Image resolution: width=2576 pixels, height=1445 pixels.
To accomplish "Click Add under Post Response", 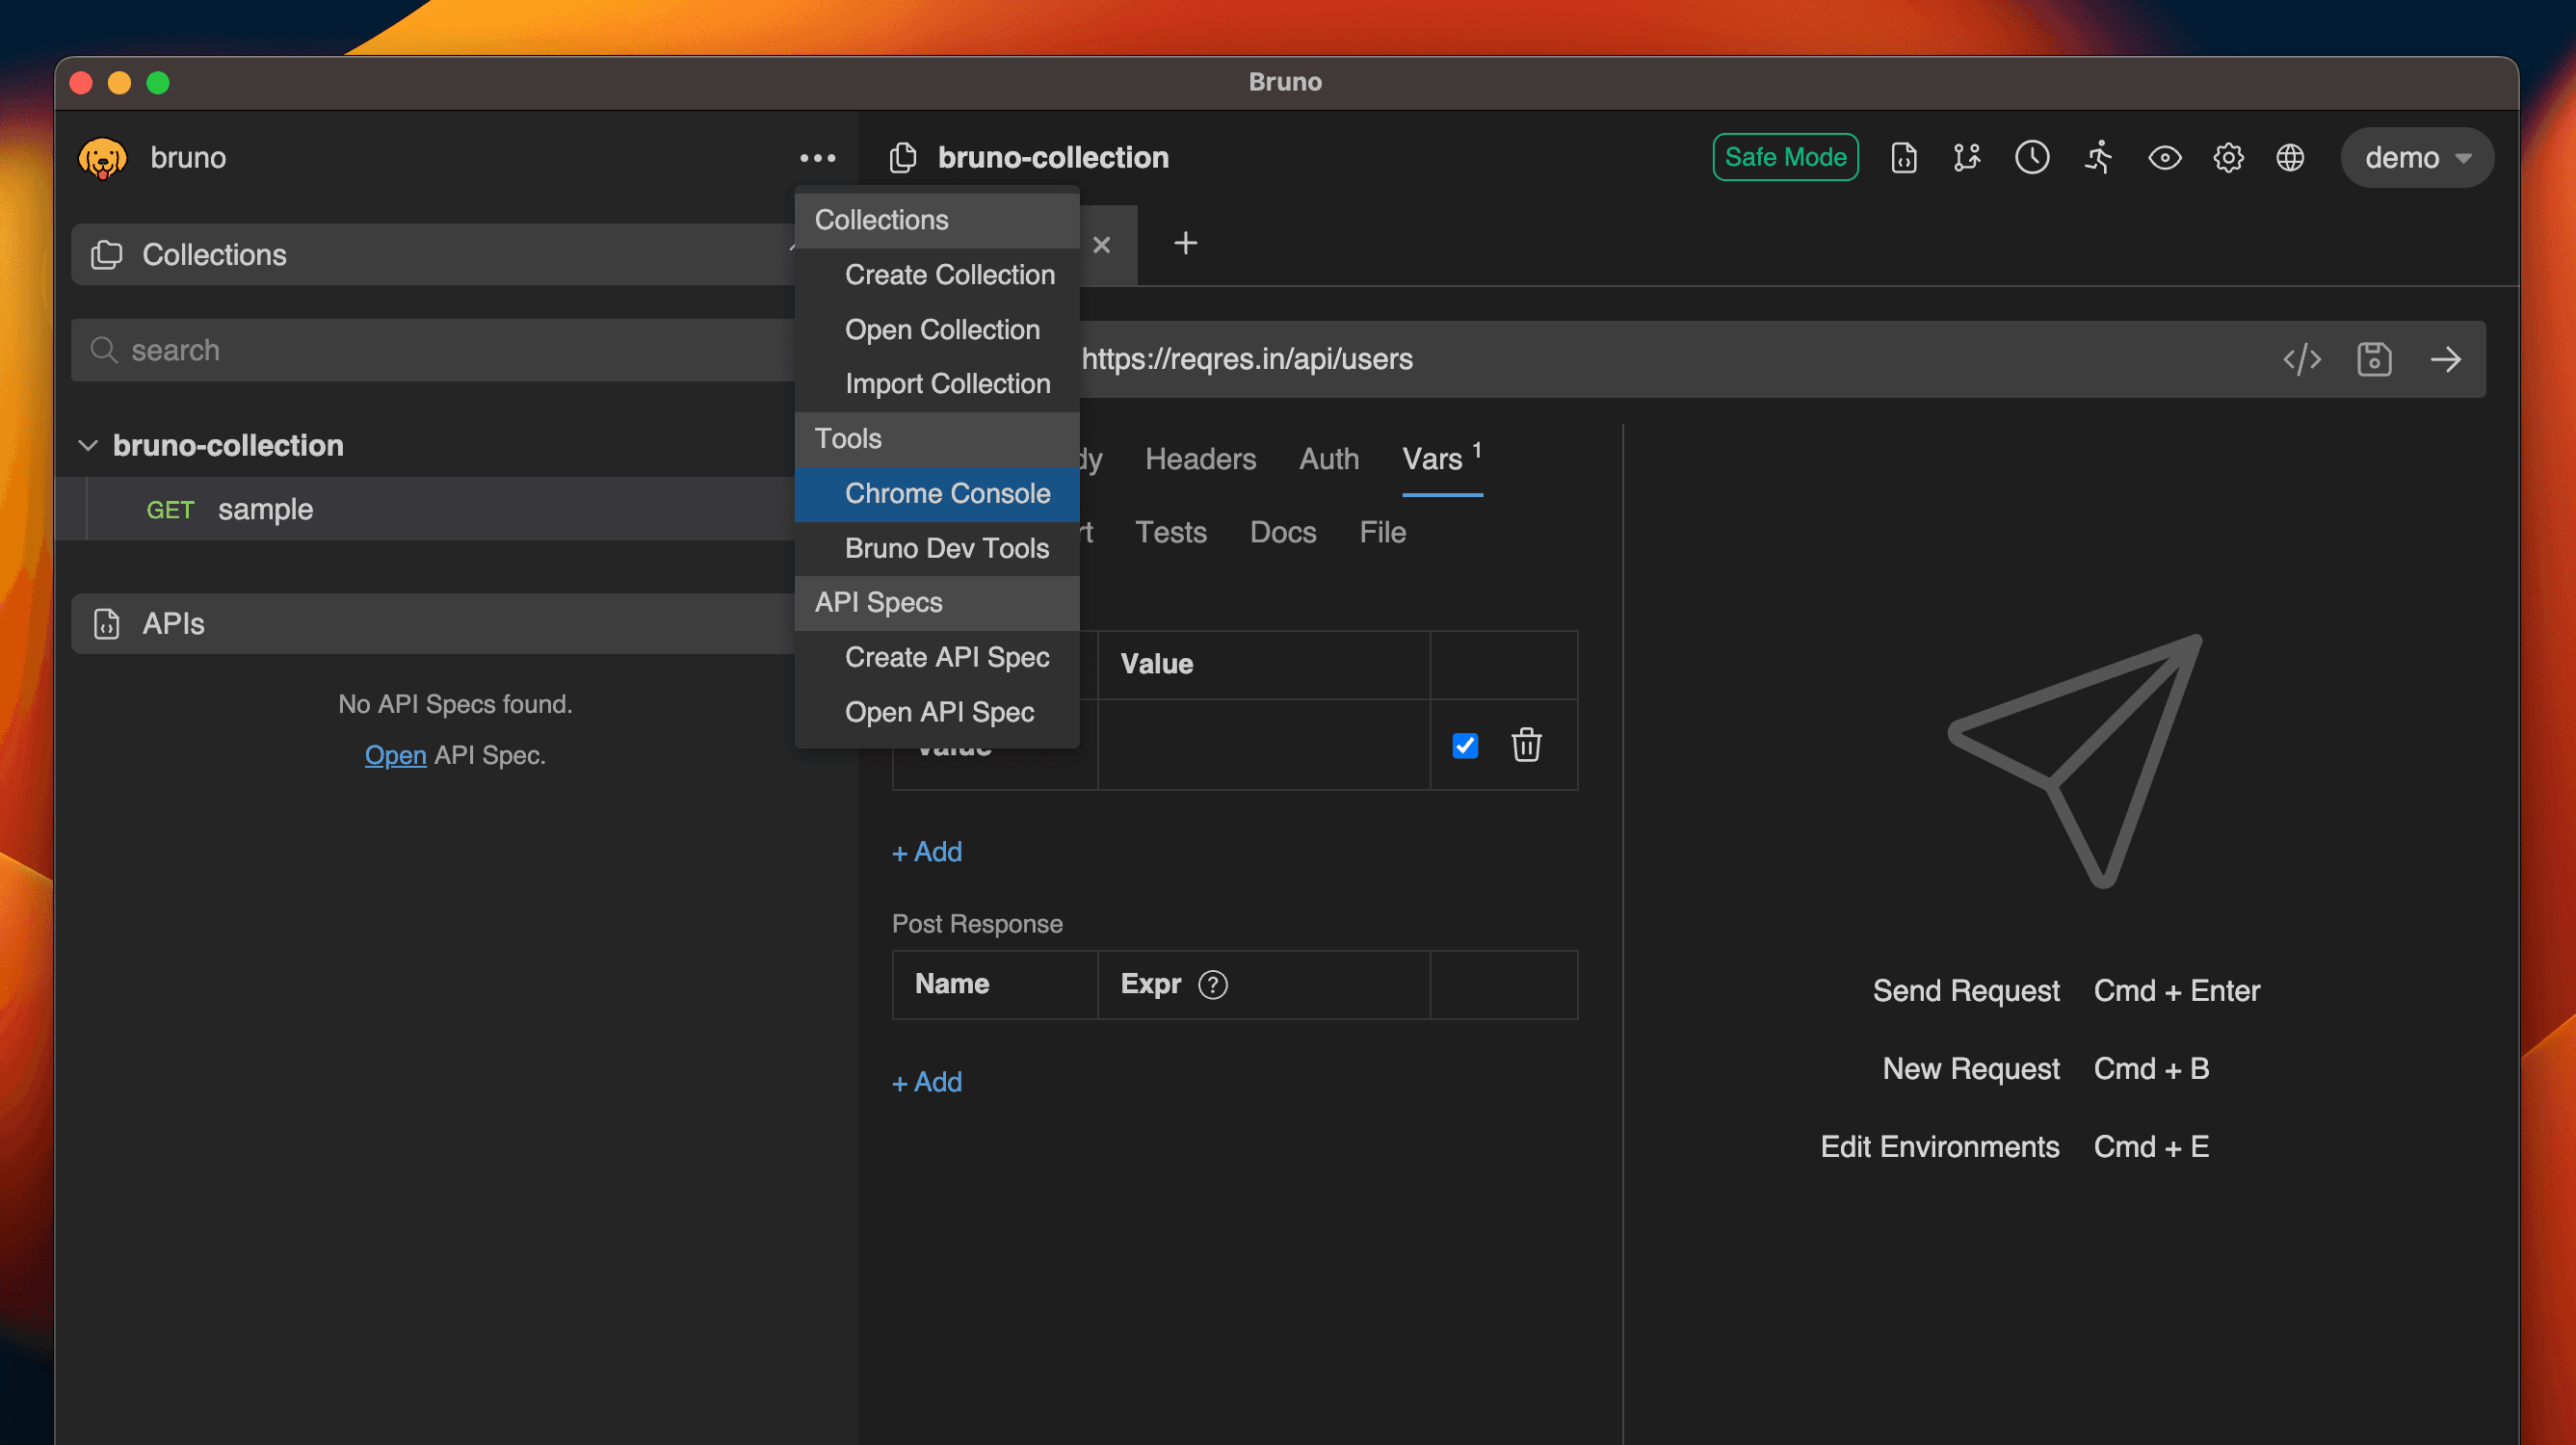I will coord(926,1082).
